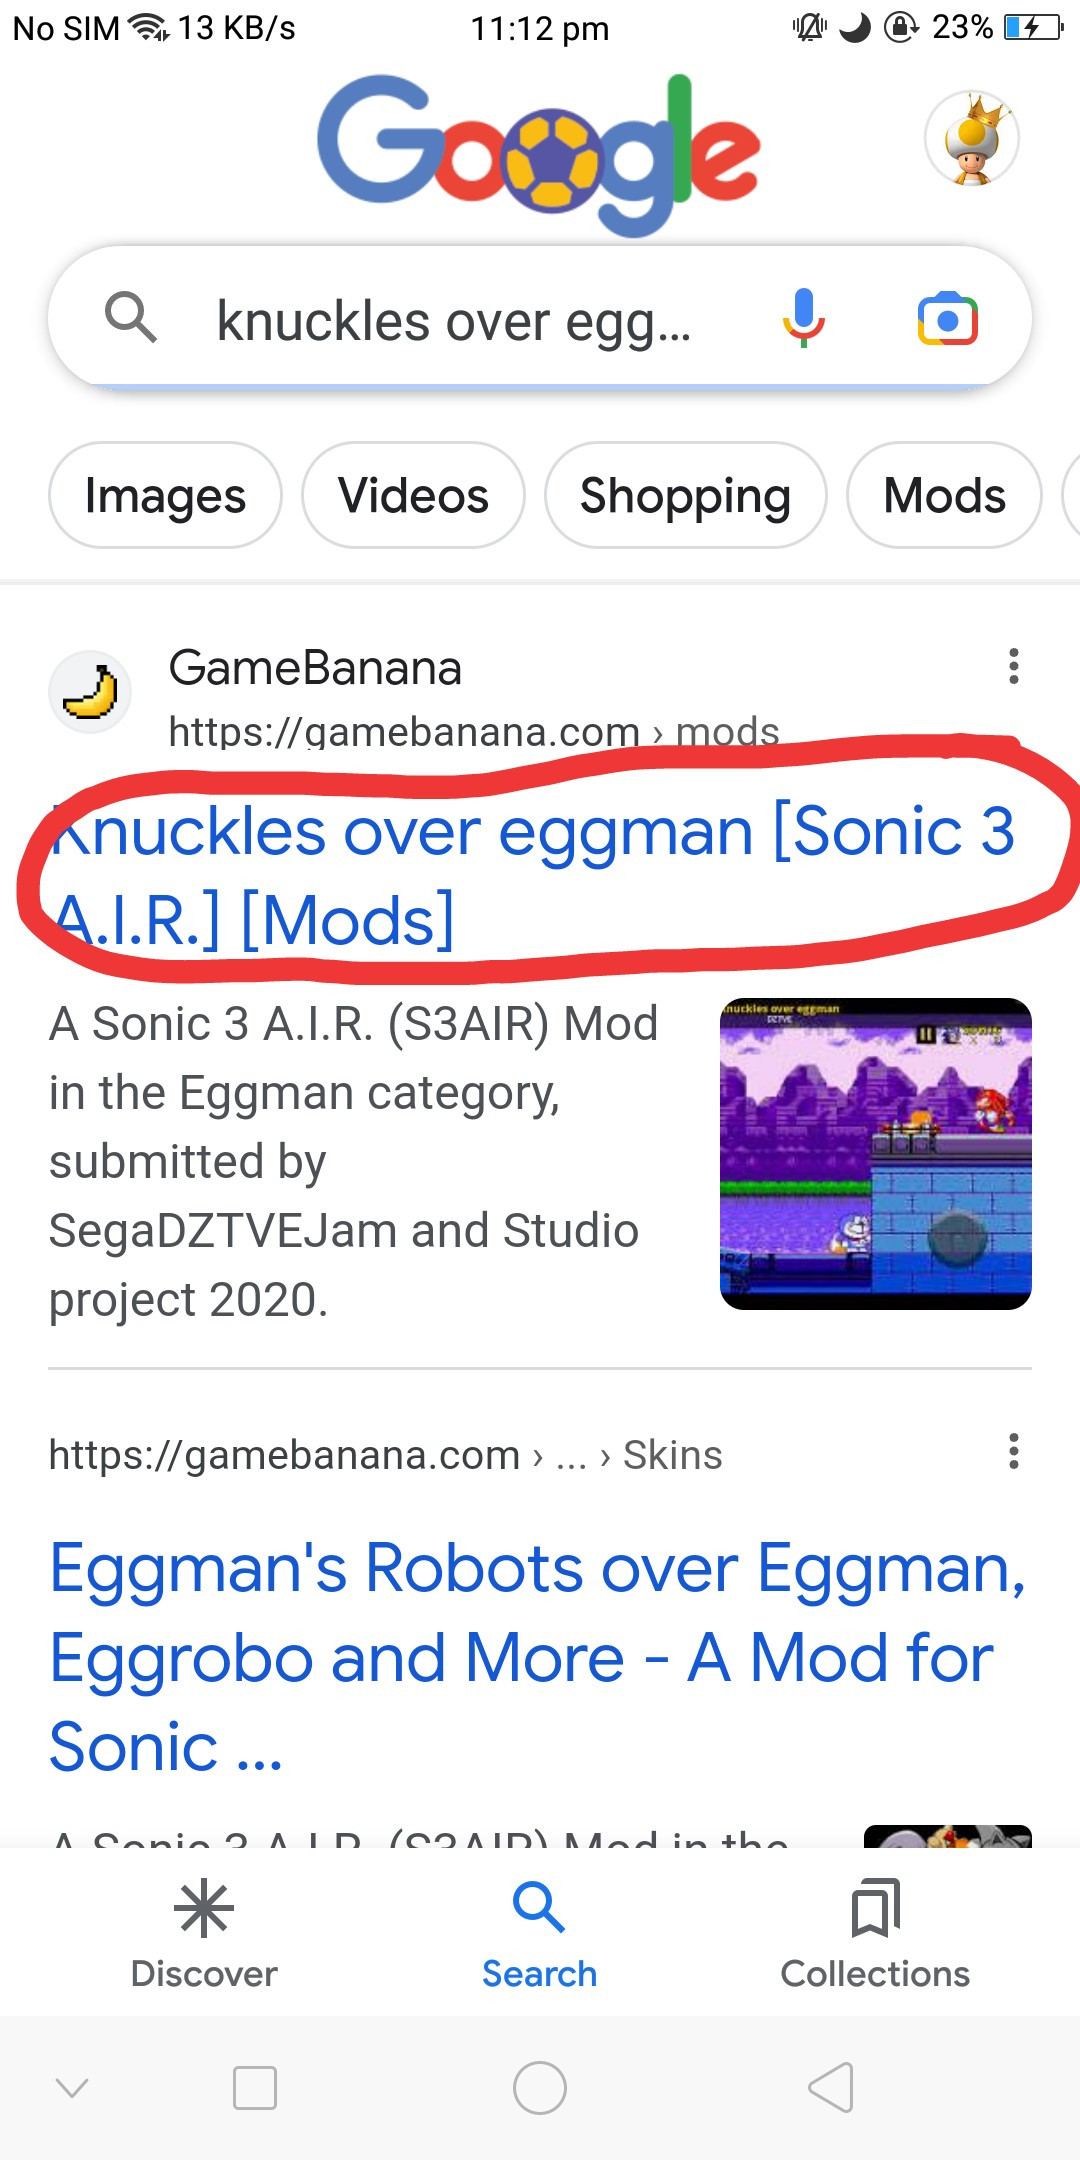1080x2160 pixels.
Task: Tap the GameBanana banana favicon
Action: pyautogui.click(x=90, y=690)
